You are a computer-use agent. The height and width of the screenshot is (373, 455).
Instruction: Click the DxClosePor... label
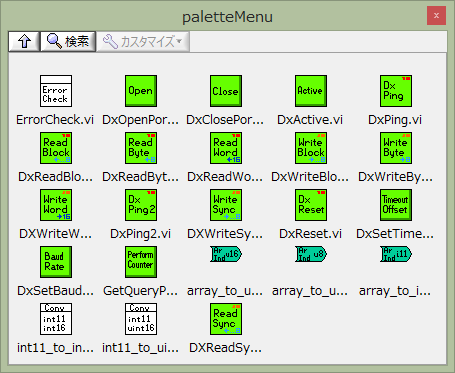tap(225, 120)
